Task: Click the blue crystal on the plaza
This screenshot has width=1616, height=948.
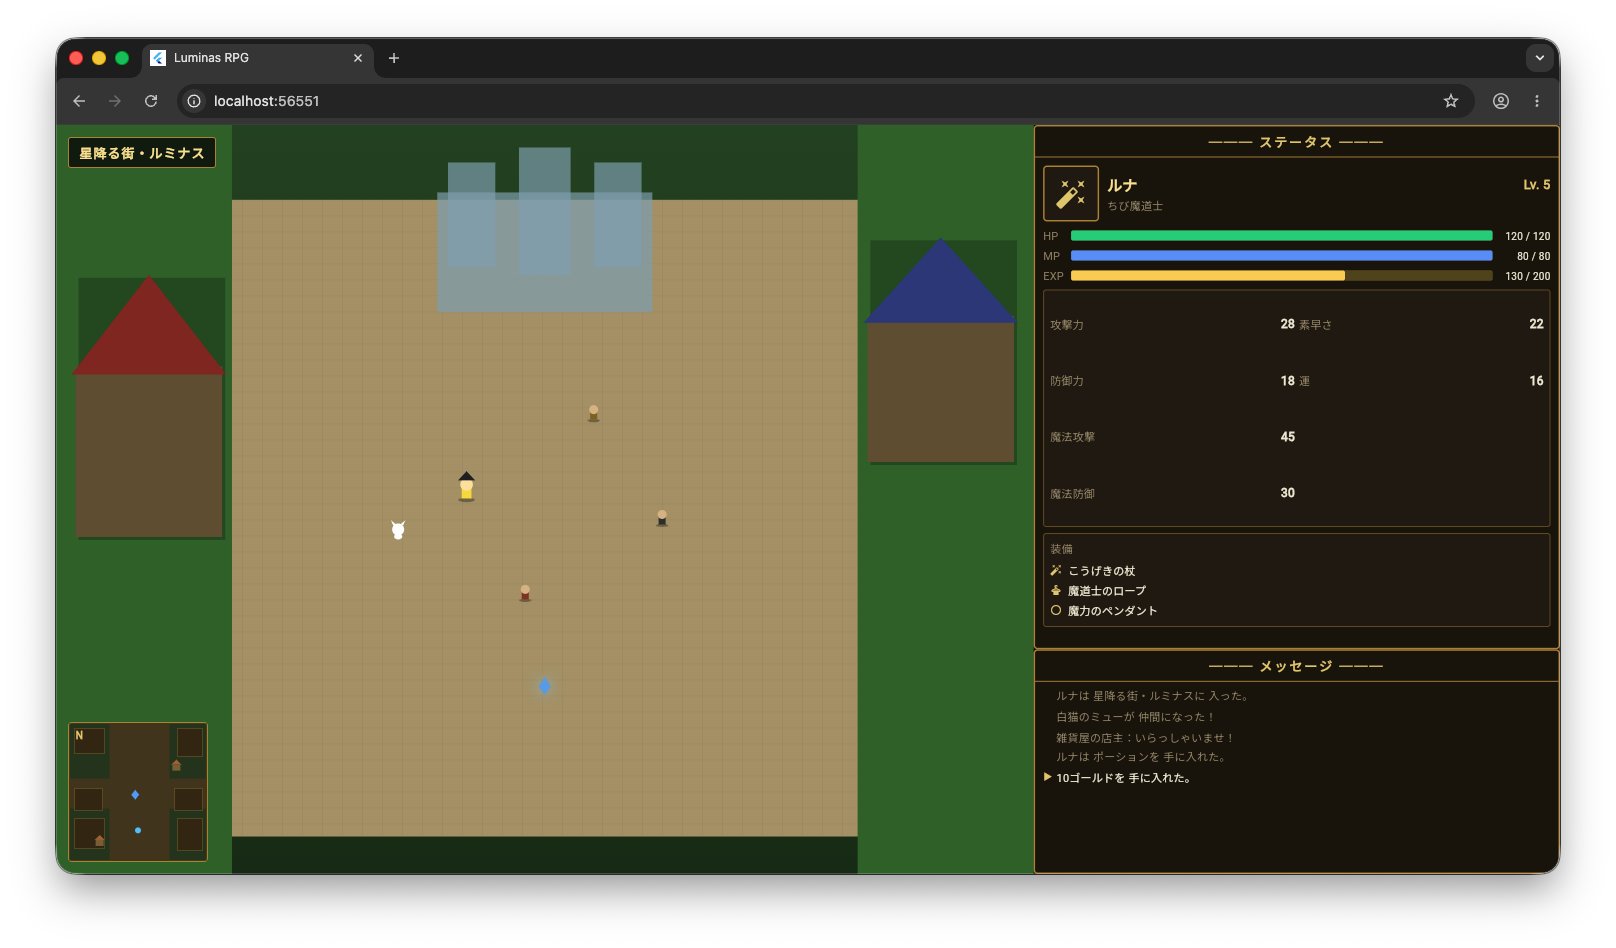Action: (x=545, y=686)
